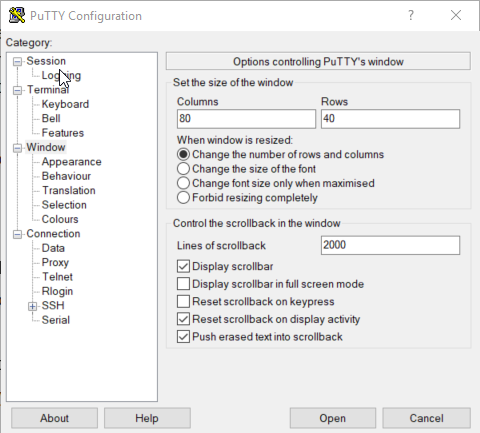The image size is (480, 433).
Task: Click the Lines of scrollback field
Action: pos(390,246)
